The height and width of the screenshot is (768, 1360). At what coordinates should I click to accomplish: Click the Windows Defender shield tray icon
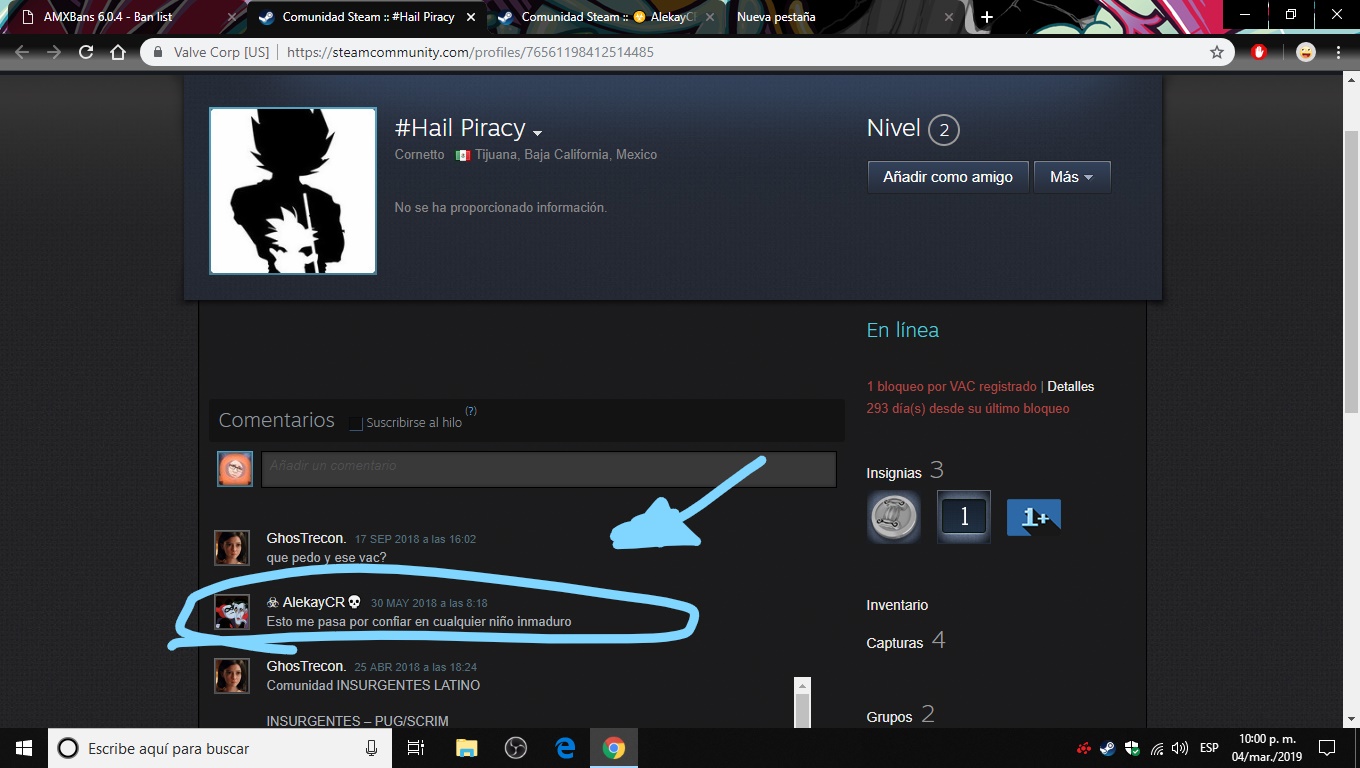click(x=1132, y=748)
